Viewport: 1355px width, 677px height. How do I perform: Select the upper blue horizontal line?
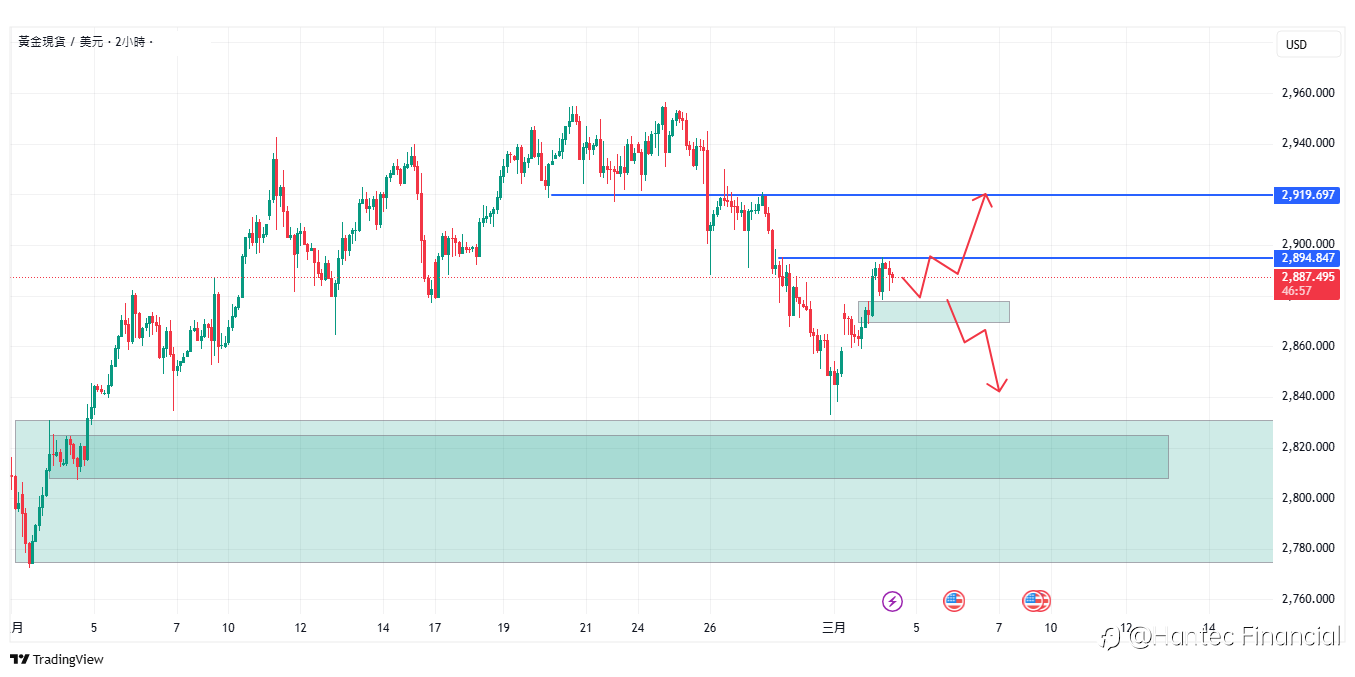tap(910, 194)
